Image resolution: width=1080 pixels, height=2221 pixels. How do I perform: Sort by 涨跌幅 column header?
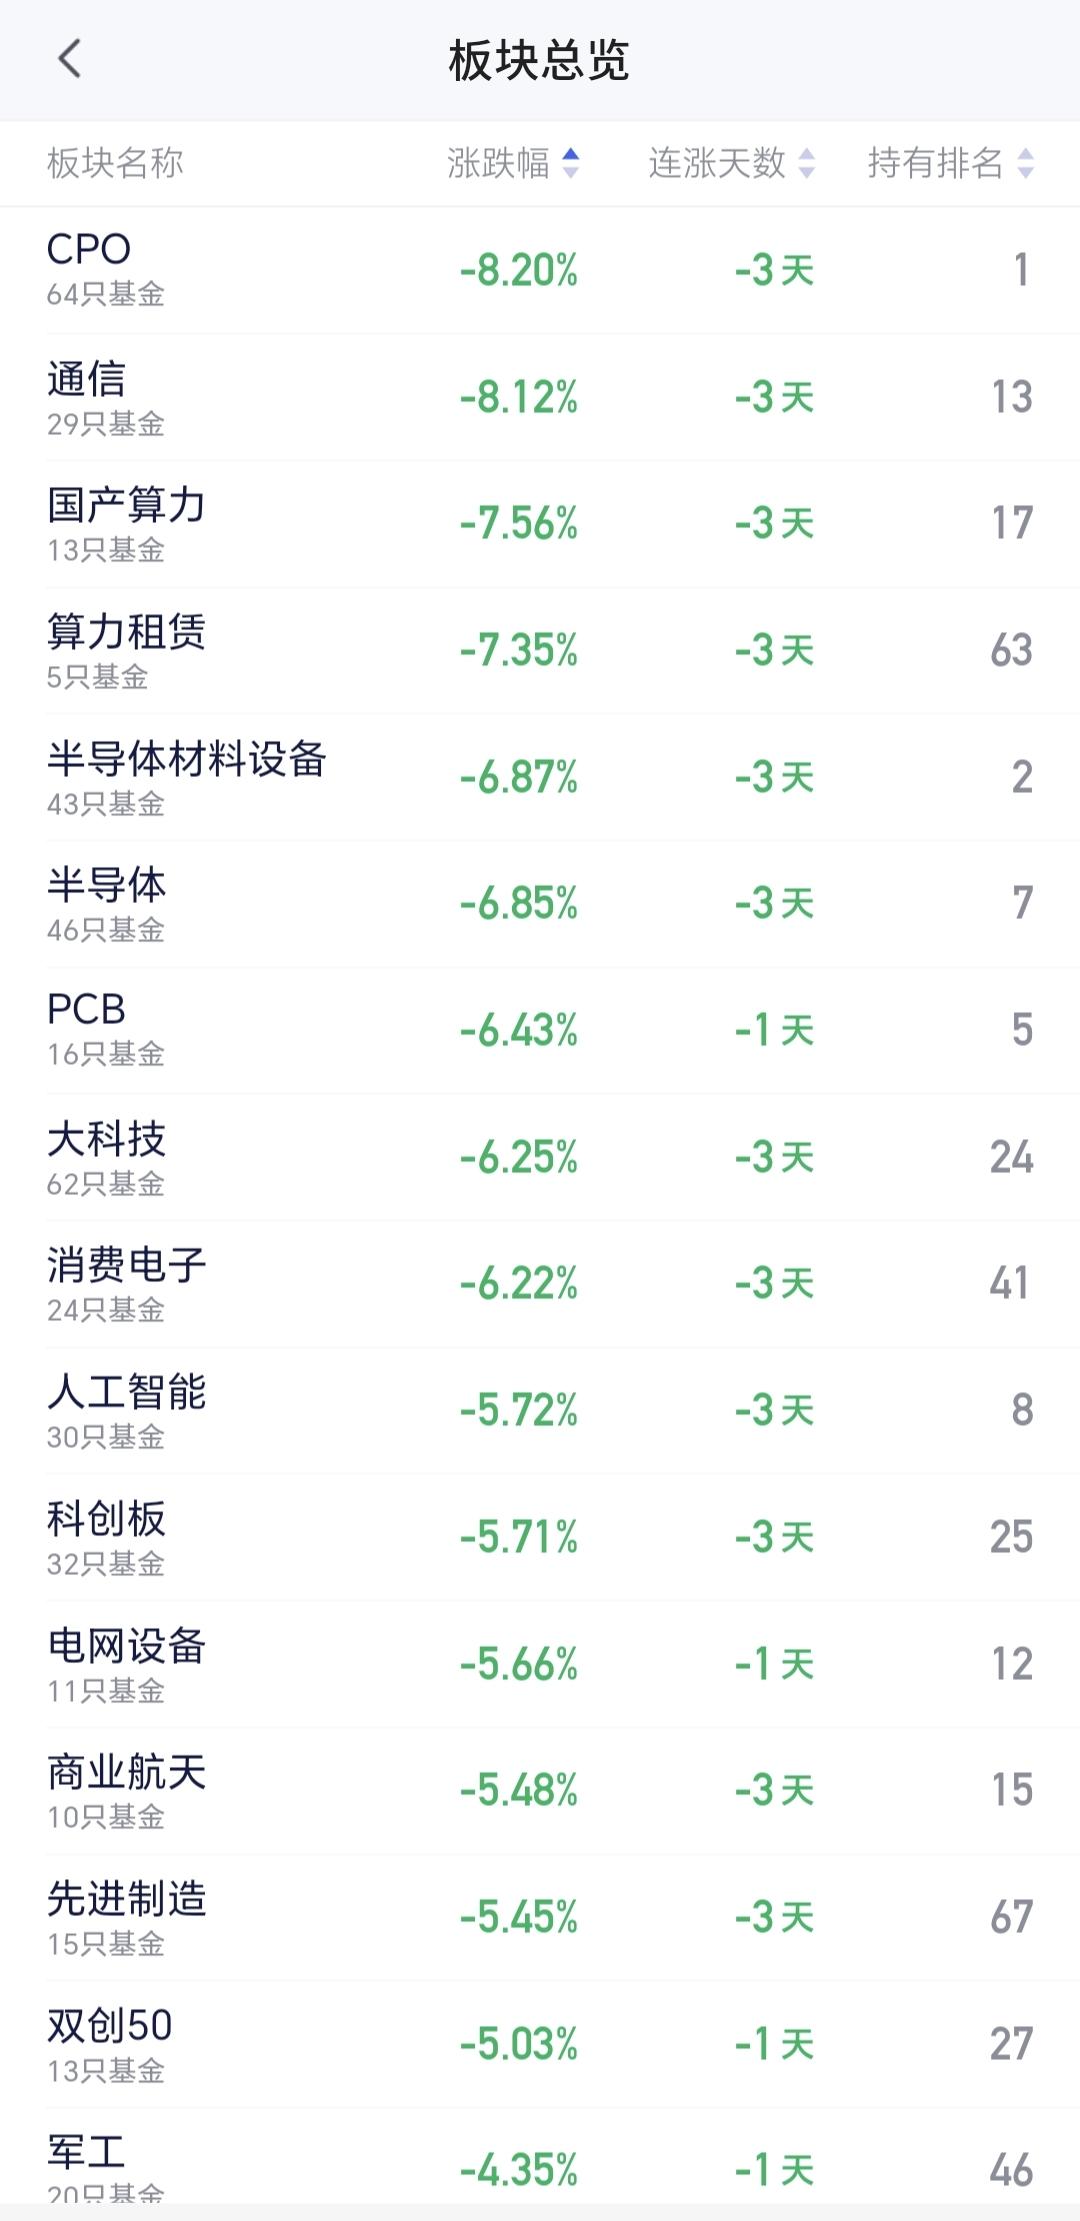point(513,163)
